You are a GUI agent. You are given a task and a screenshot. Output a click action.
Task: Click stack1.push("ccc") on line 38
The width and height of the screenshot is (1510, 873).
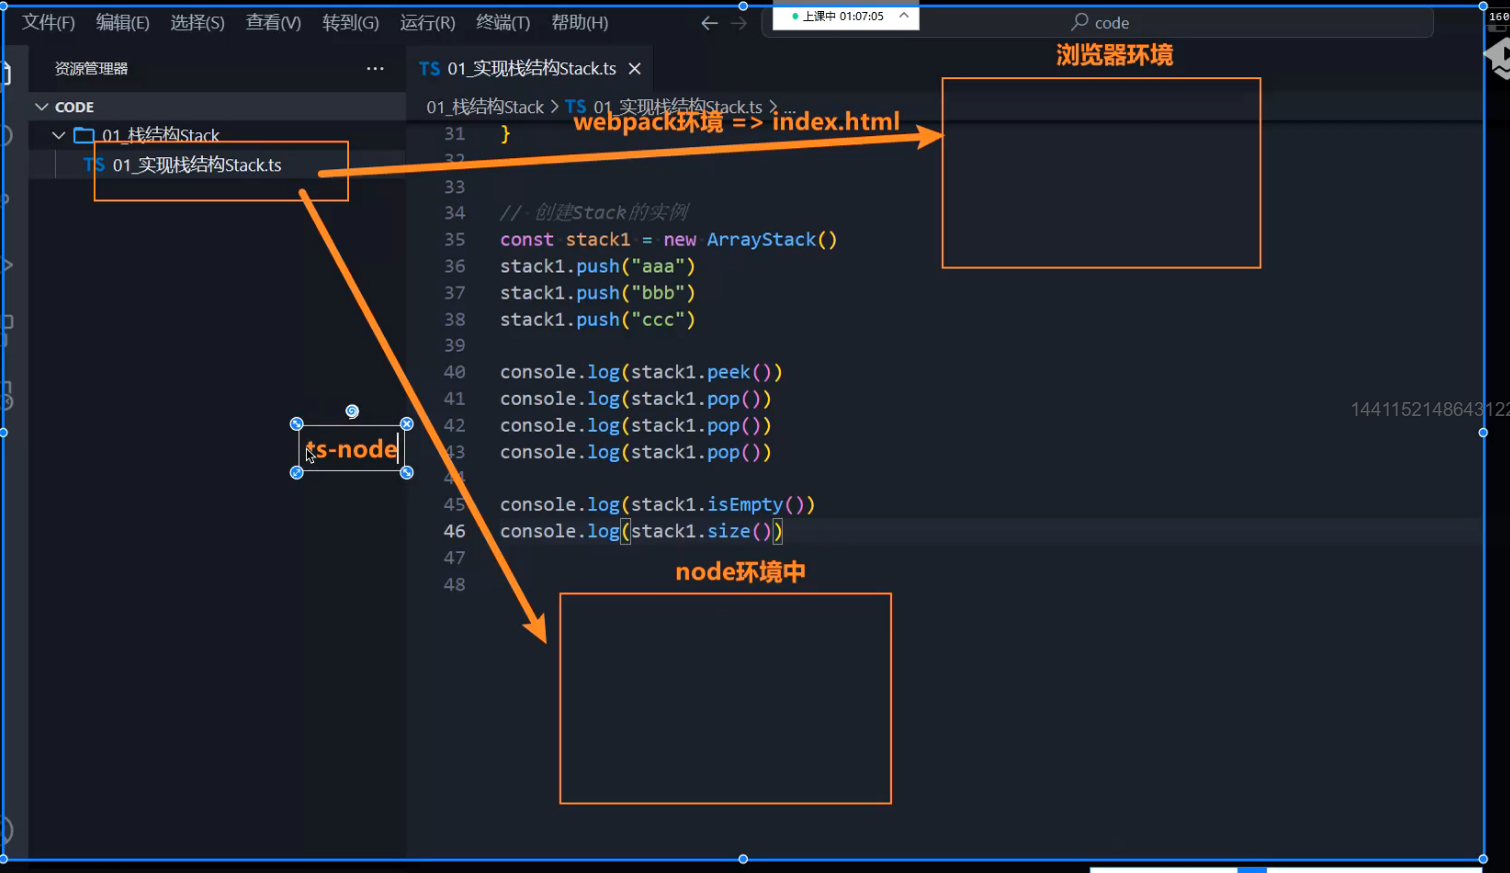tap(597, 319)
